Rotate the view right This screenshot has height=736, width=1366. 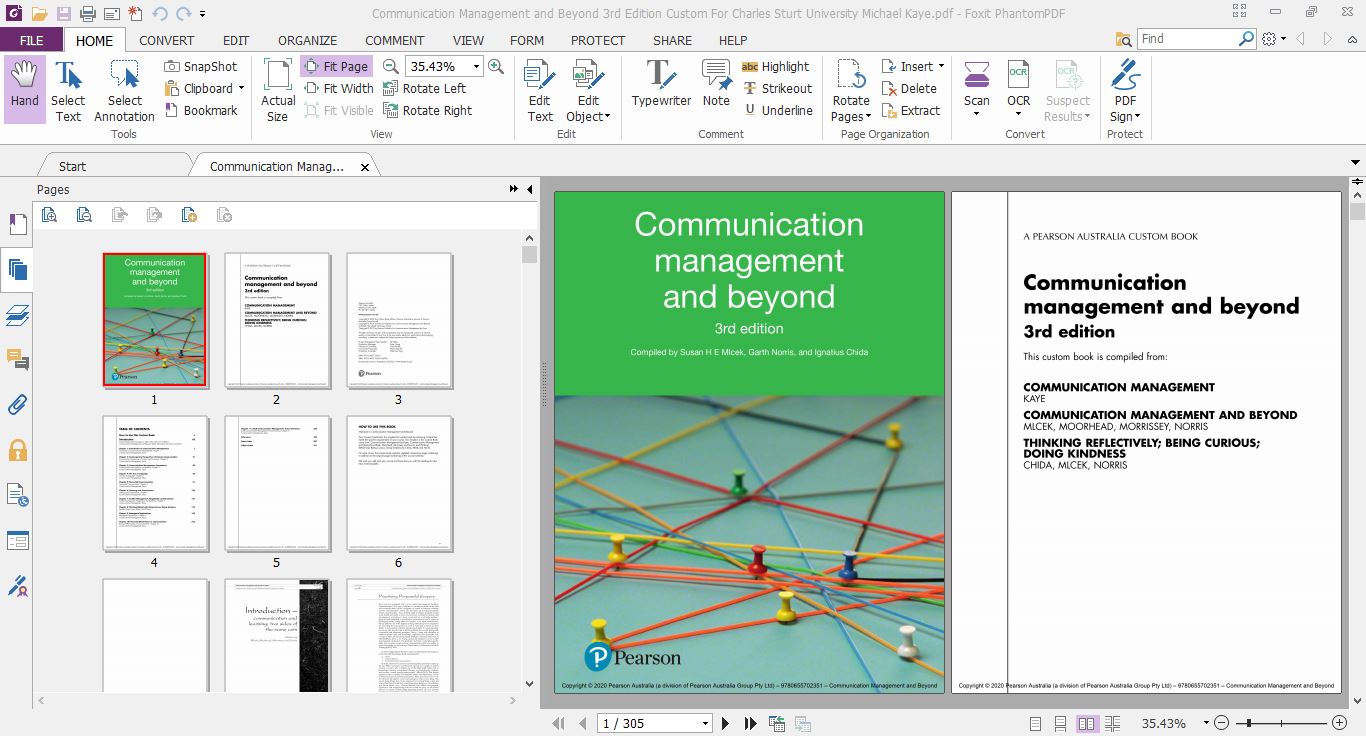pyautogui.click(x=428, y=110)
